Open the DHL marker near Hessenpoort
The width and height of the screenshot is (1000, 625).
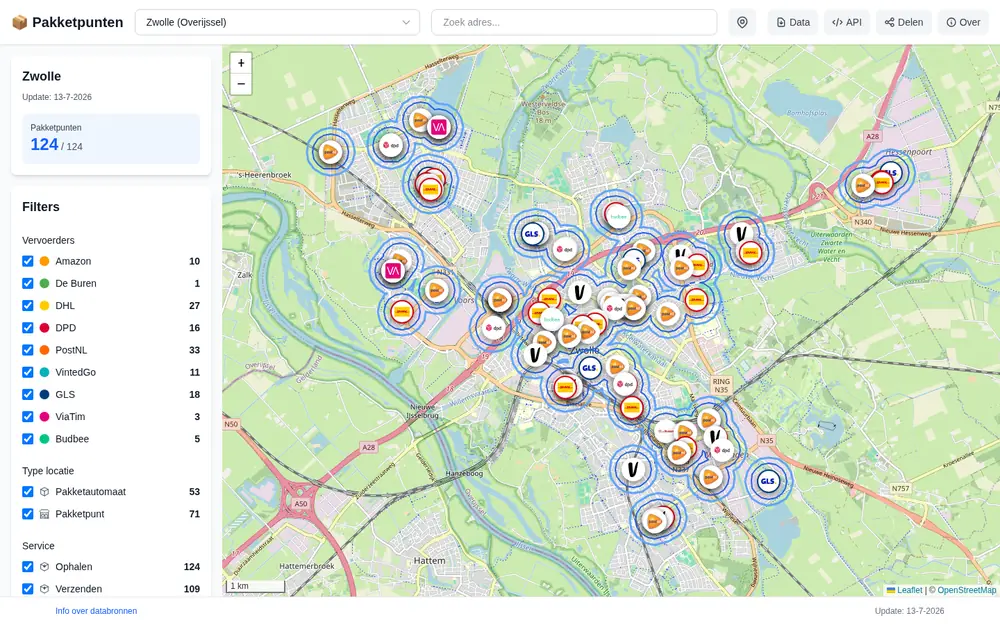882,183
